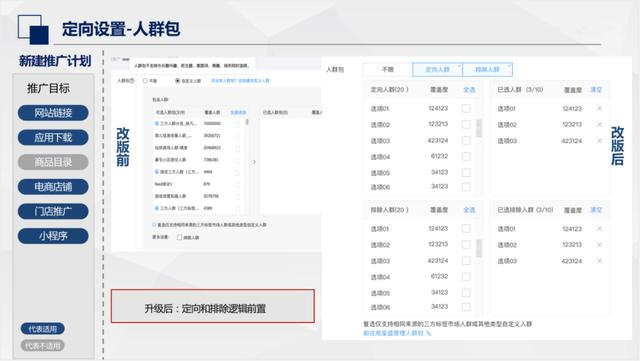Click the 小程序 button in the sidebar
The image size is (640, 361).
click(x=53, y=236)
